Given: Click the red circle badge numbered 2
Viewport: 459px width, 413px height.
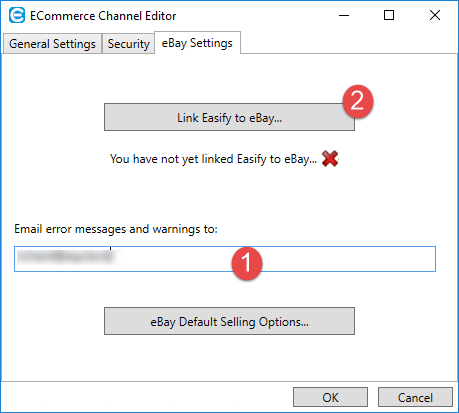Looking at the screenshot, I should (358, 101).
